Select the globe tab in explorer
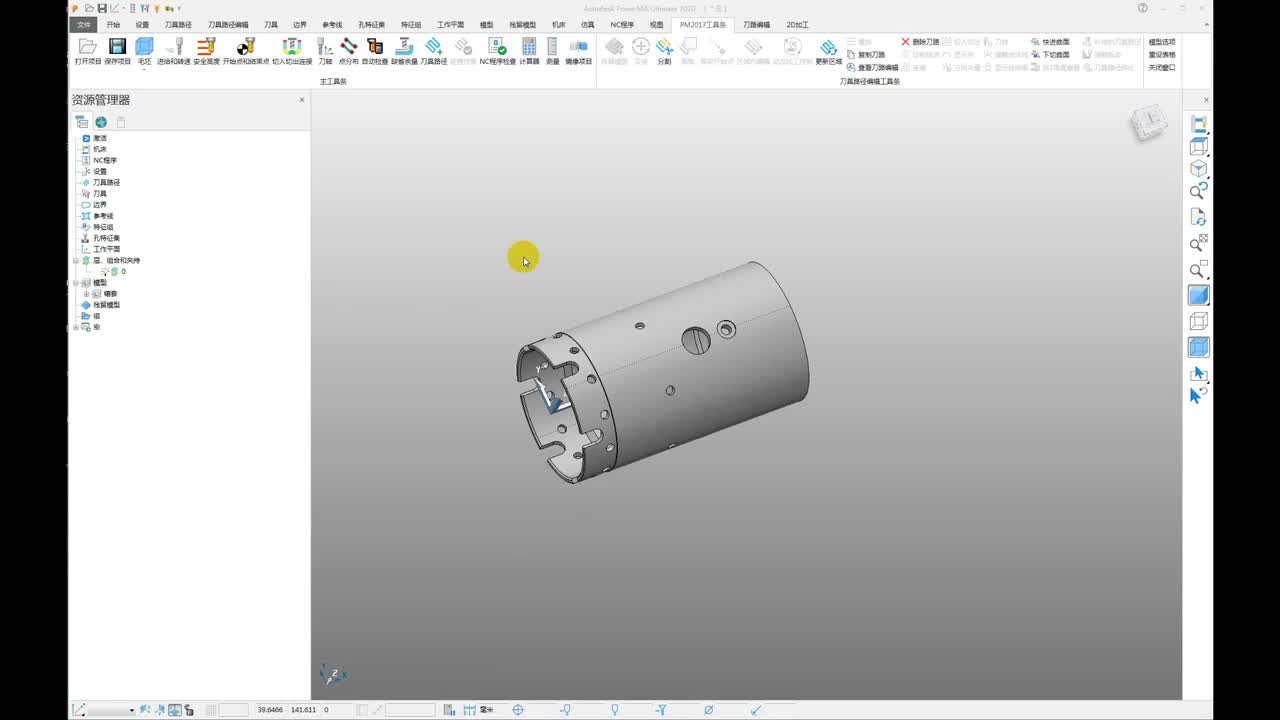The width and height of the screenshot is (1280, 720). 101,122
